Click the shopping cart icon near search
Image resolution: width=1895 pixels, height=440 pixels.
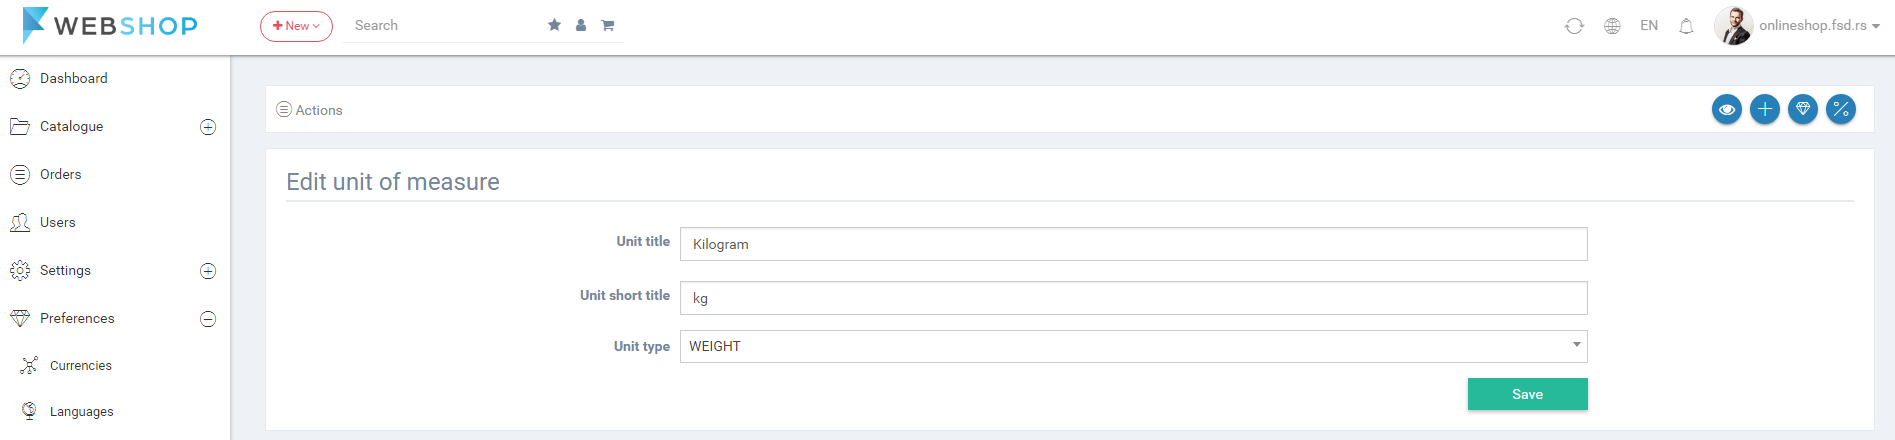[607, 25]
